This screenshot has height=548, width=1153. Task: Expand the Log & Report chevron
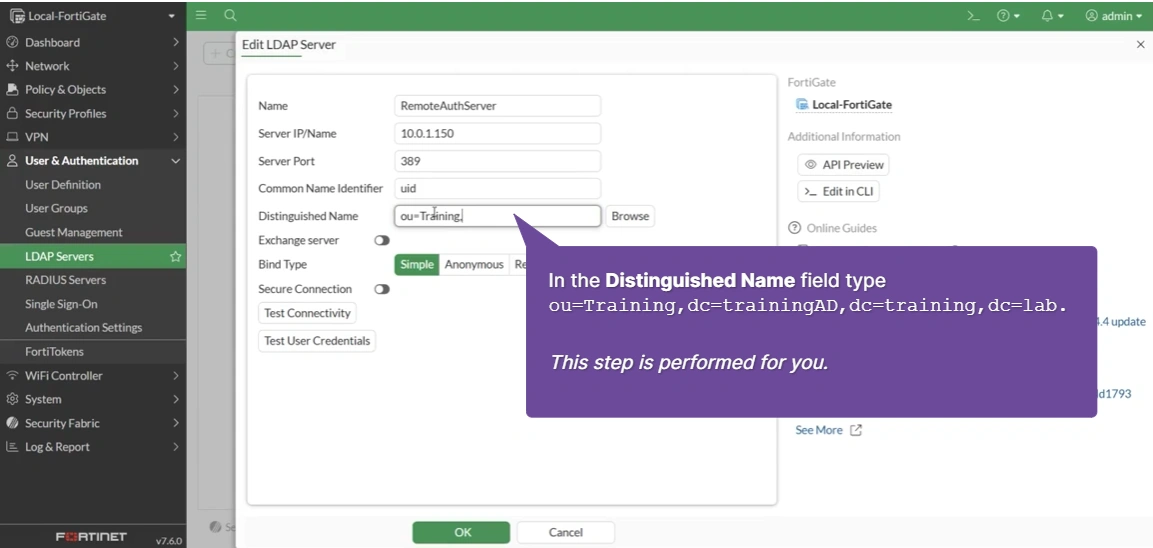coord(176,446)
